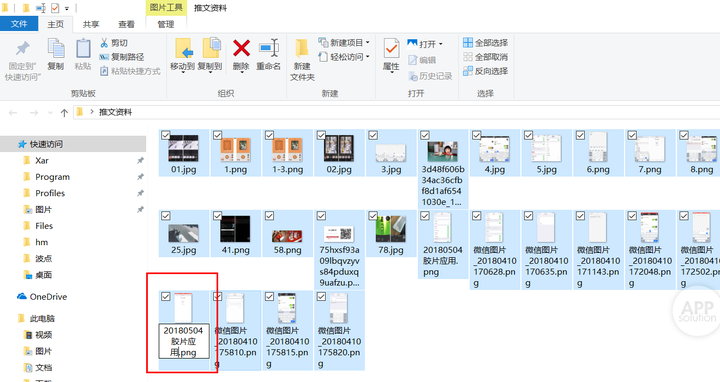Open OneDrive in the navigation pane

point(42,297)
